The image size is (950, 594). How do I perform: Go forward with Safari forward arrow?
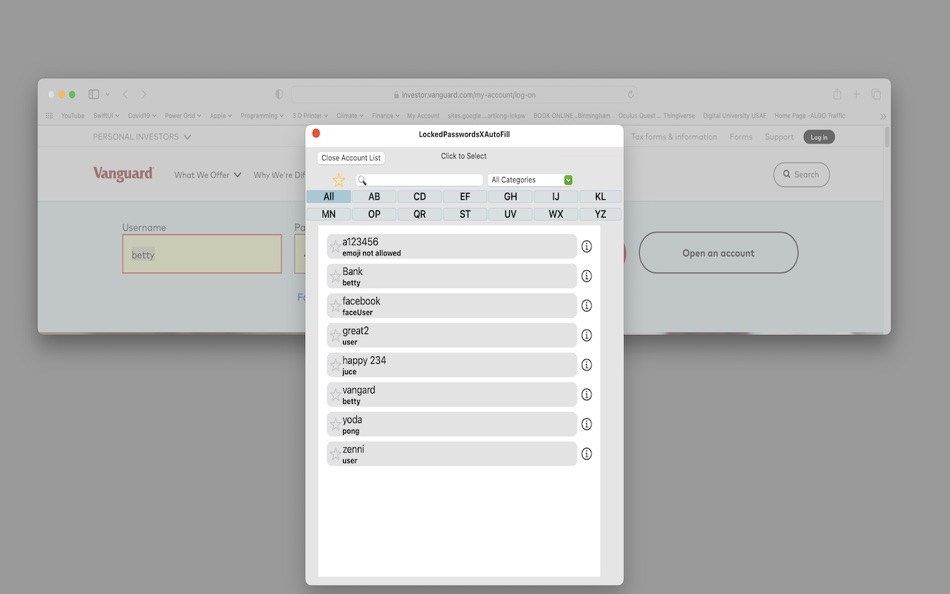tap(144, 94)
